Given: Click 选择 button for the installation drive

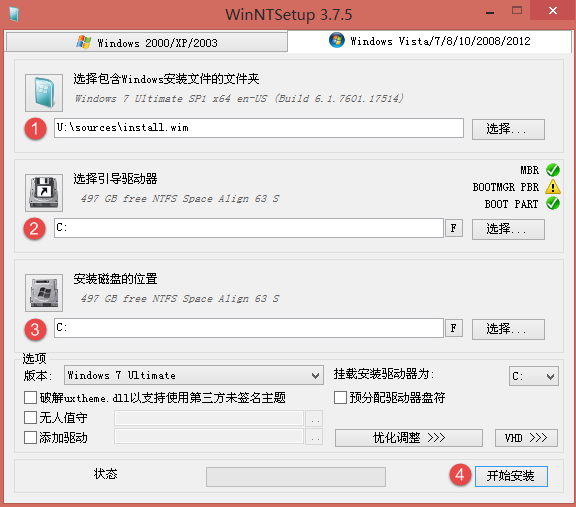Looking at the screenshot, I should [x=508, y=329].
